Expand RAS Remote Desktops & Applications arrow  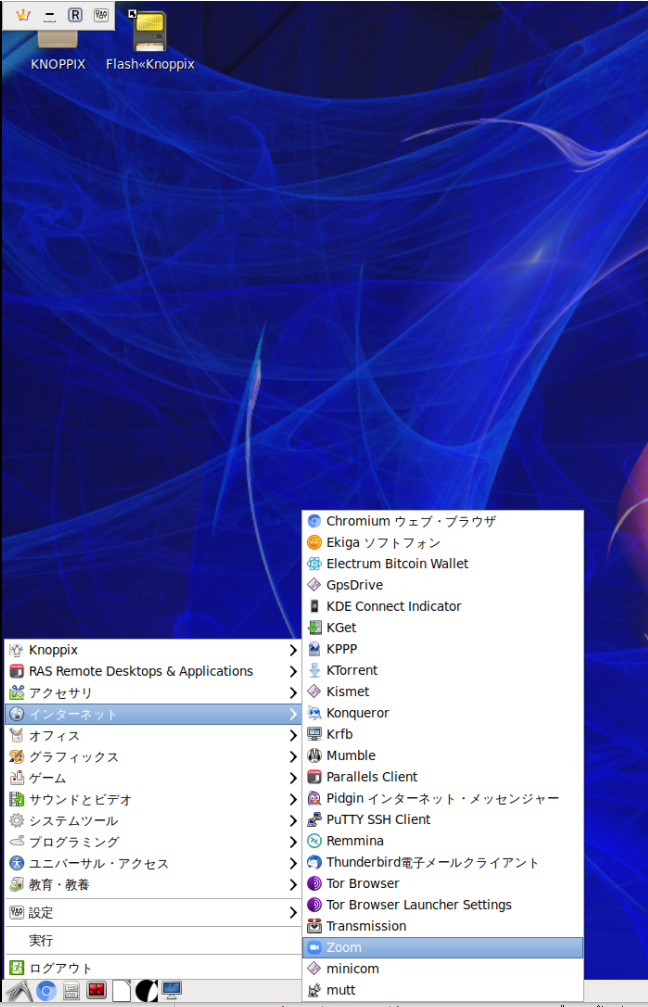(293, 671)
